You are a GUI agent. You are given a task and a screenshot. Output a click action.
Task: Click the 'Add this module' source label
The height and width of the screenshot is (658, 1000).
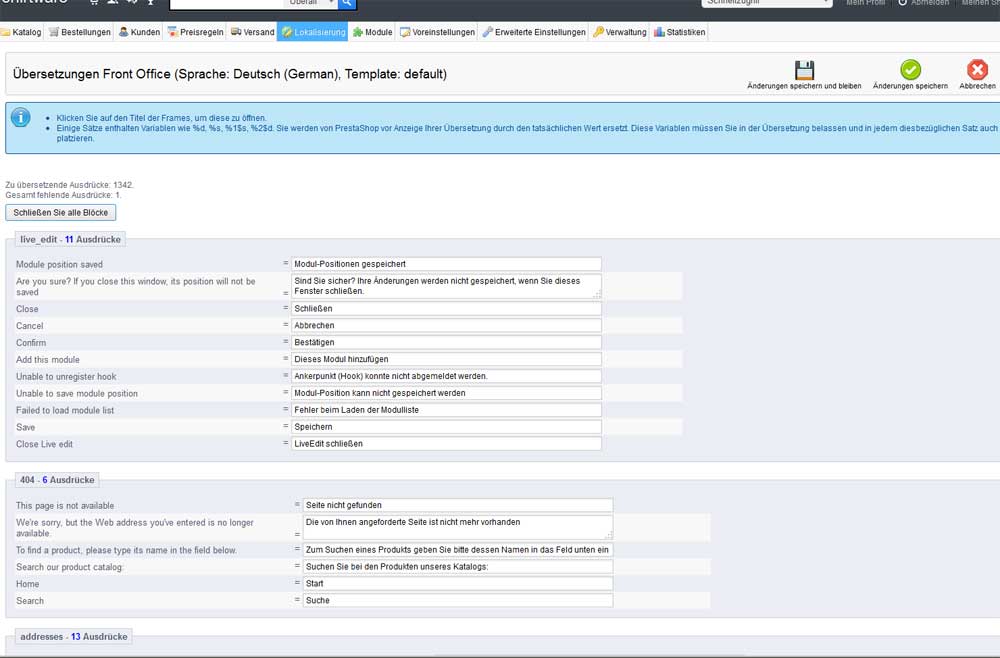click(48, 360)
